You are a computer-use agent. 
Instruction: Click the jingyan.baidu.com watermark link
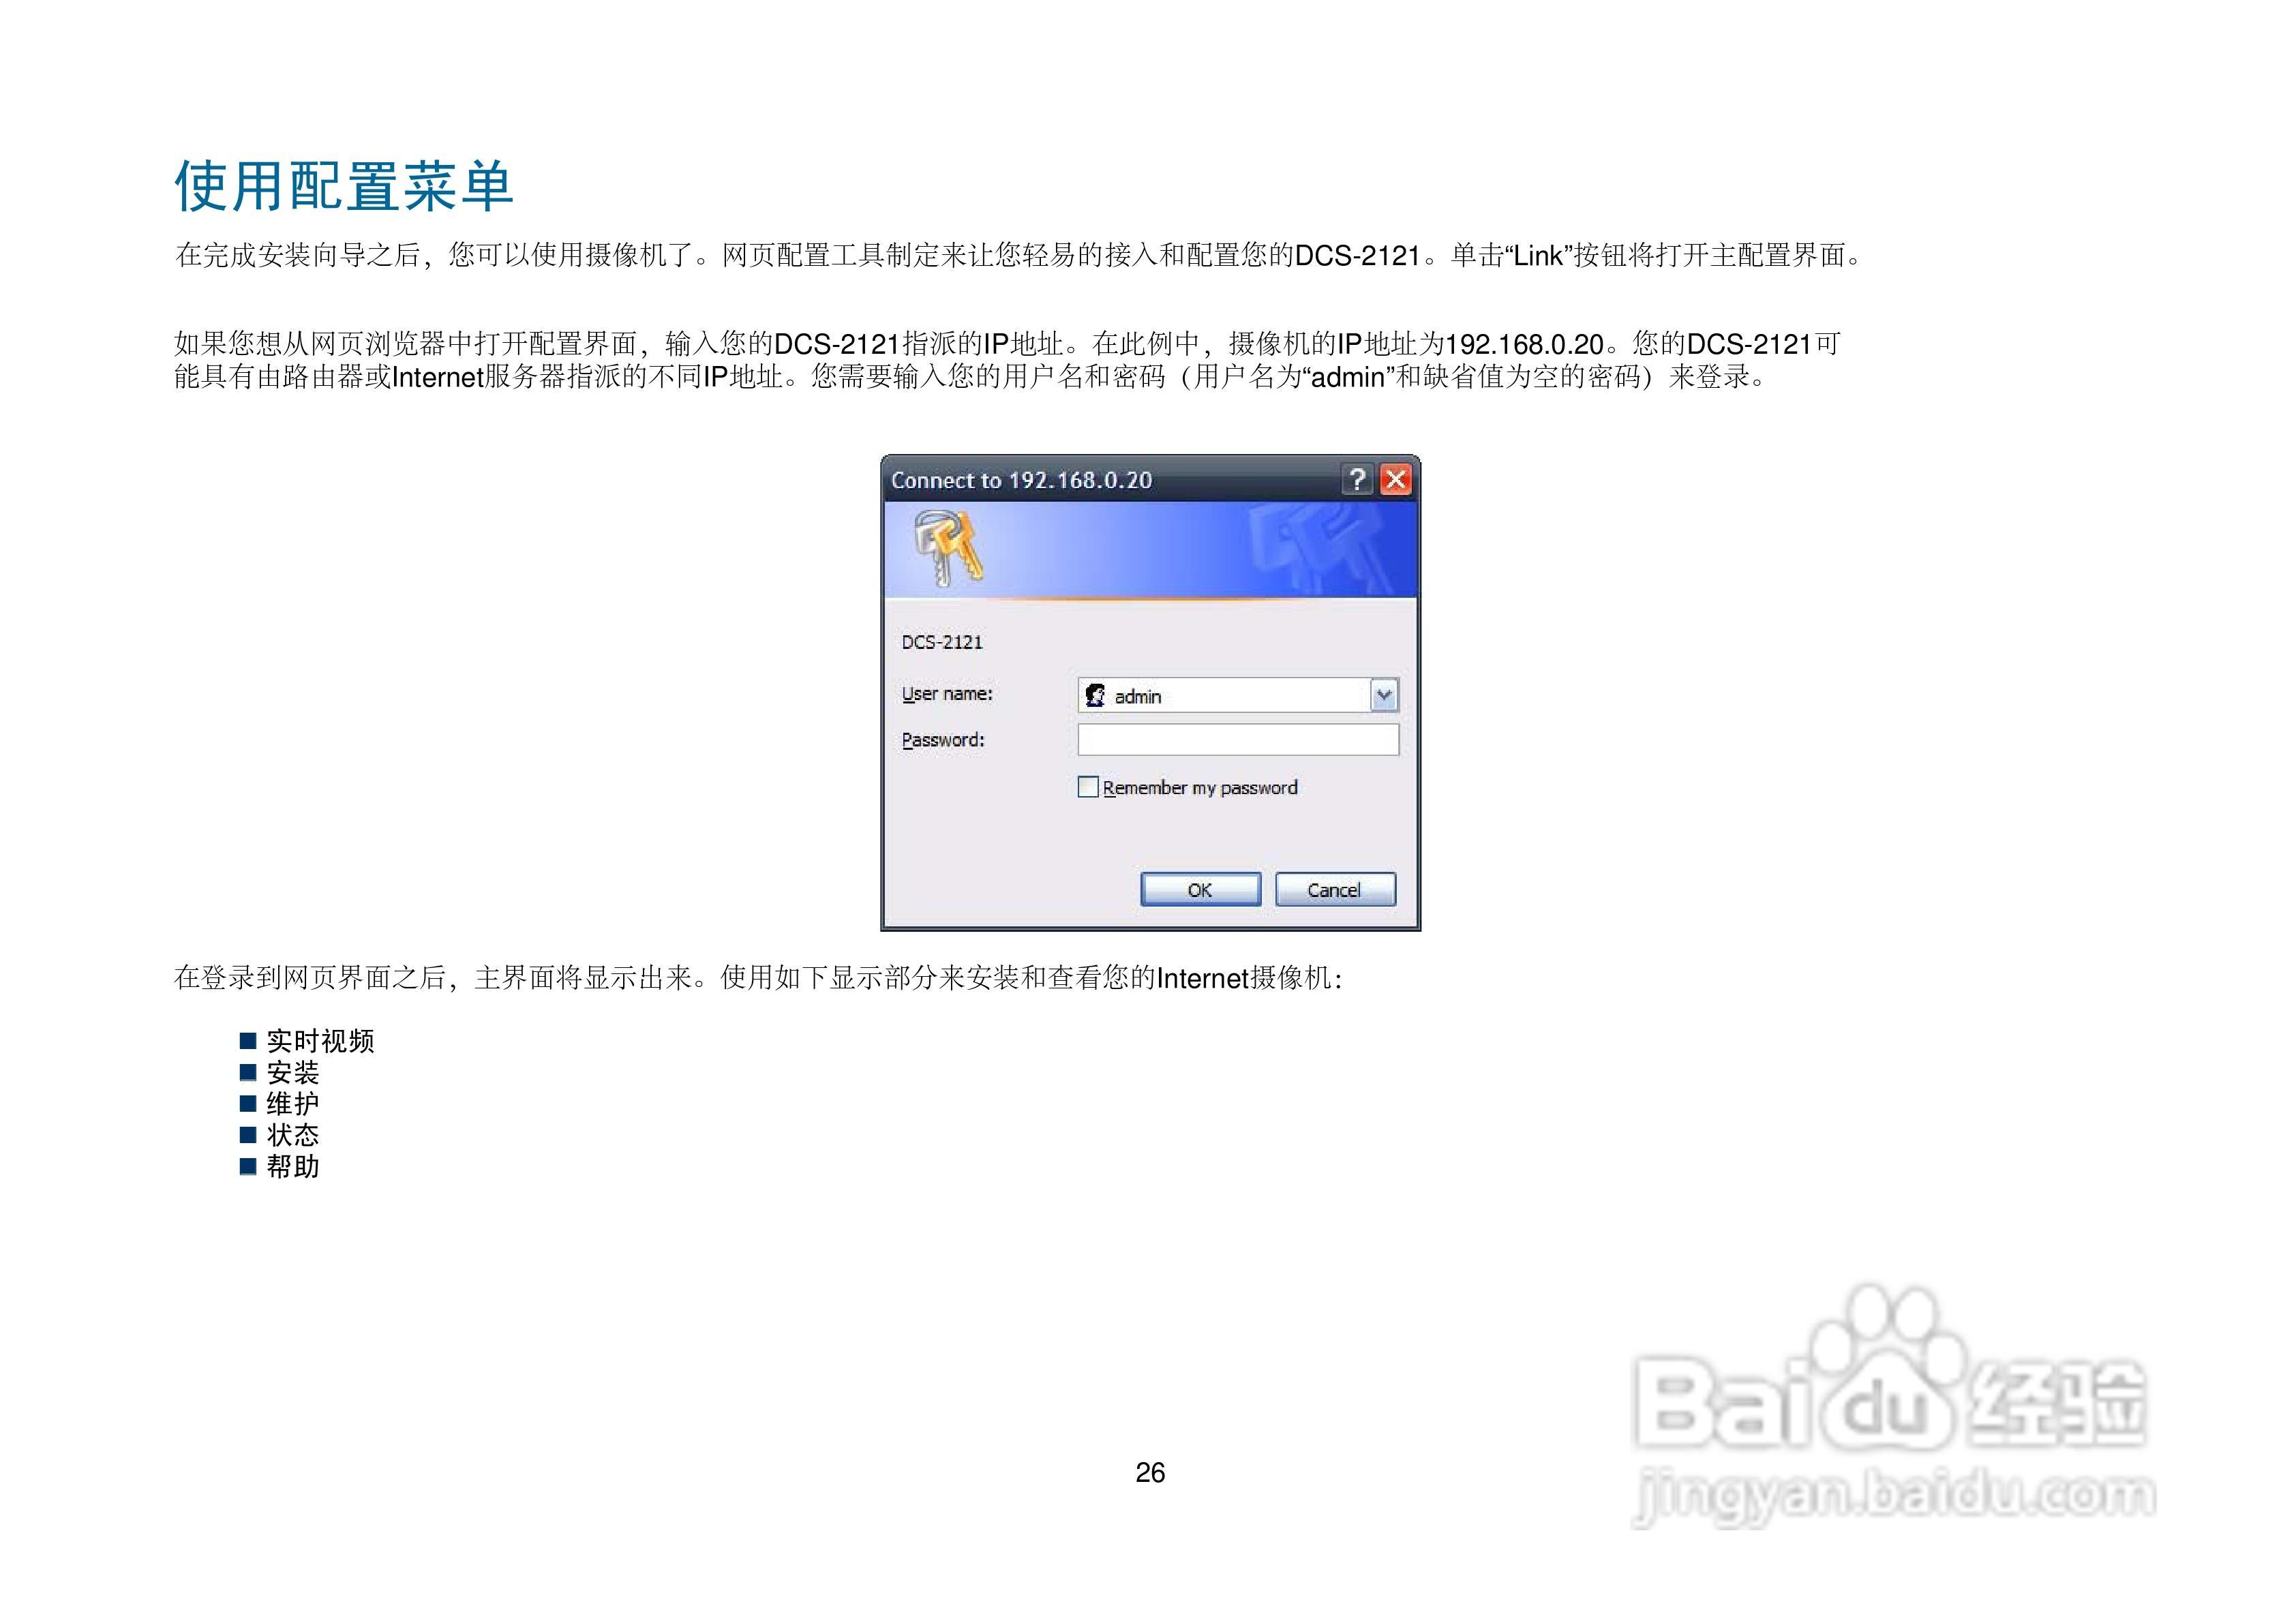[x=1893, y=1497]
